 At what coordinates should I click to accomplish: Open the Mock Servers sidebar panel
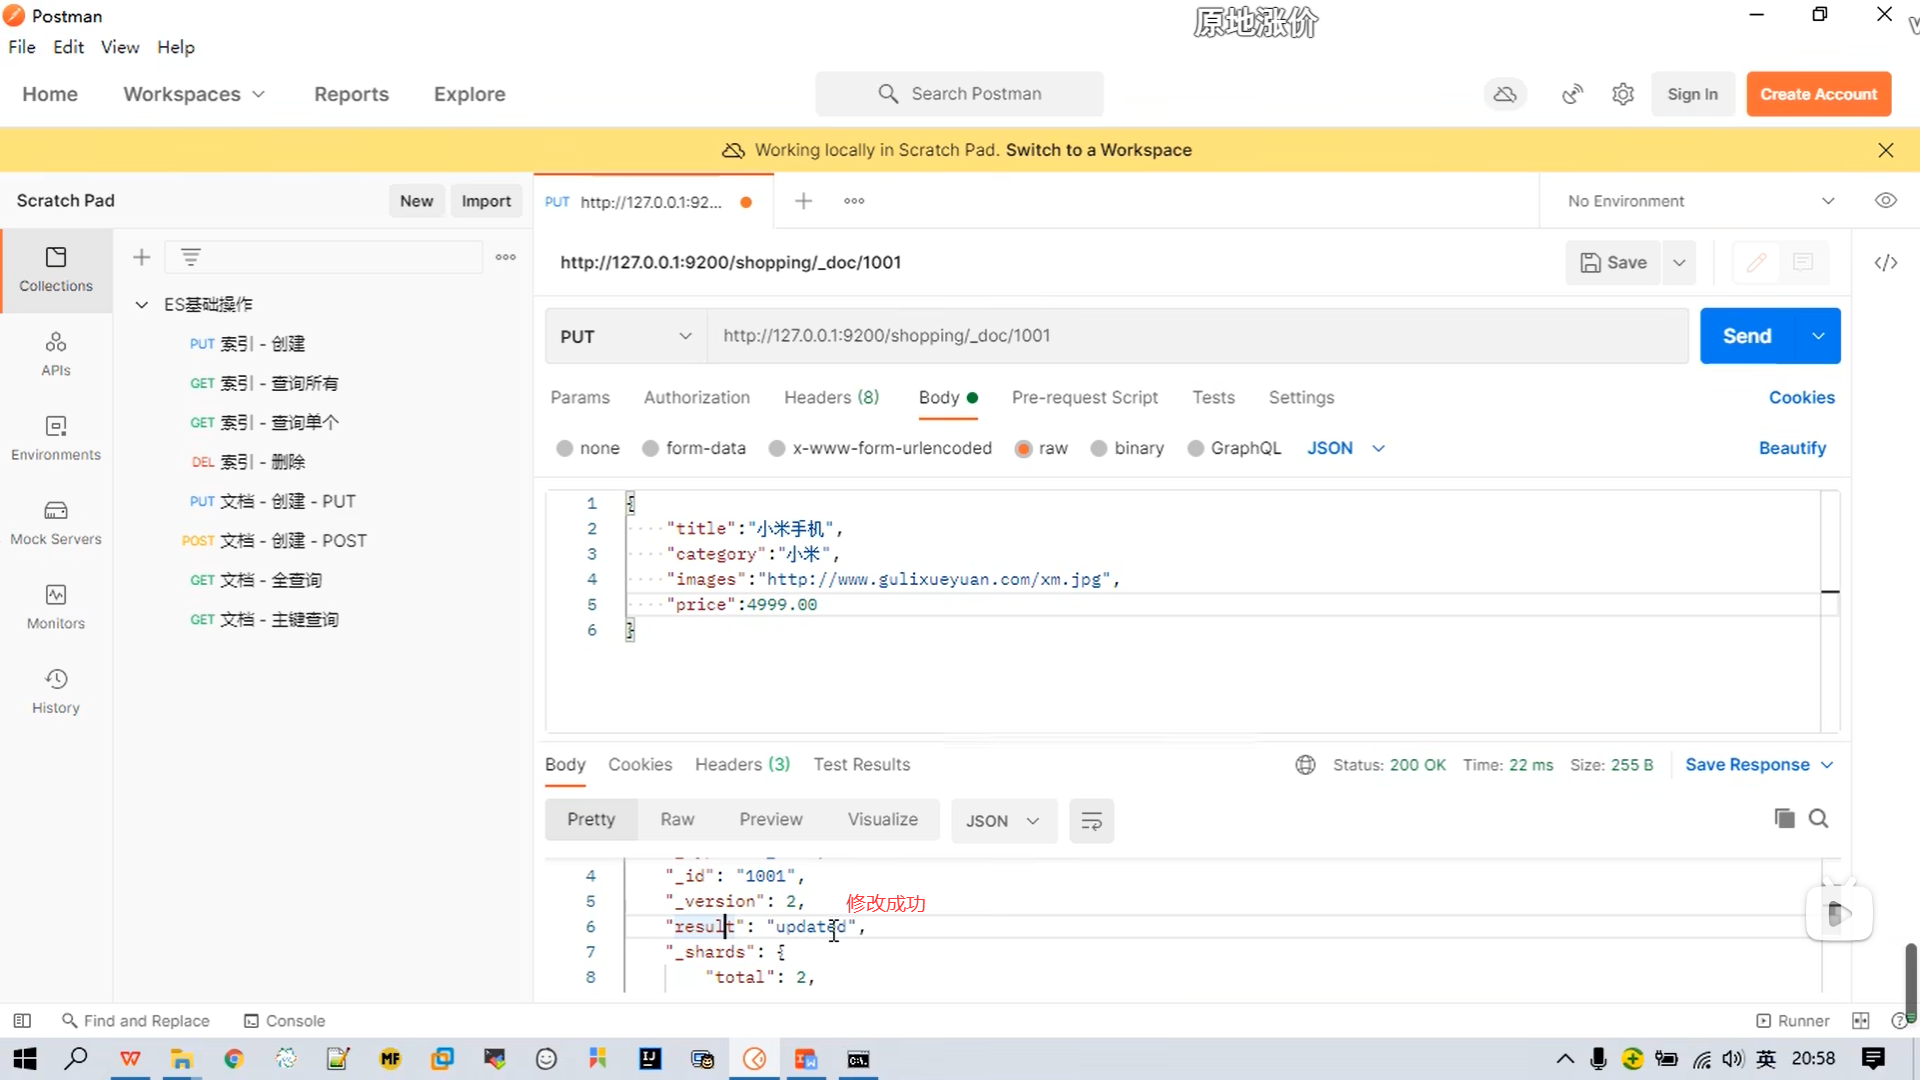[56, 522]
